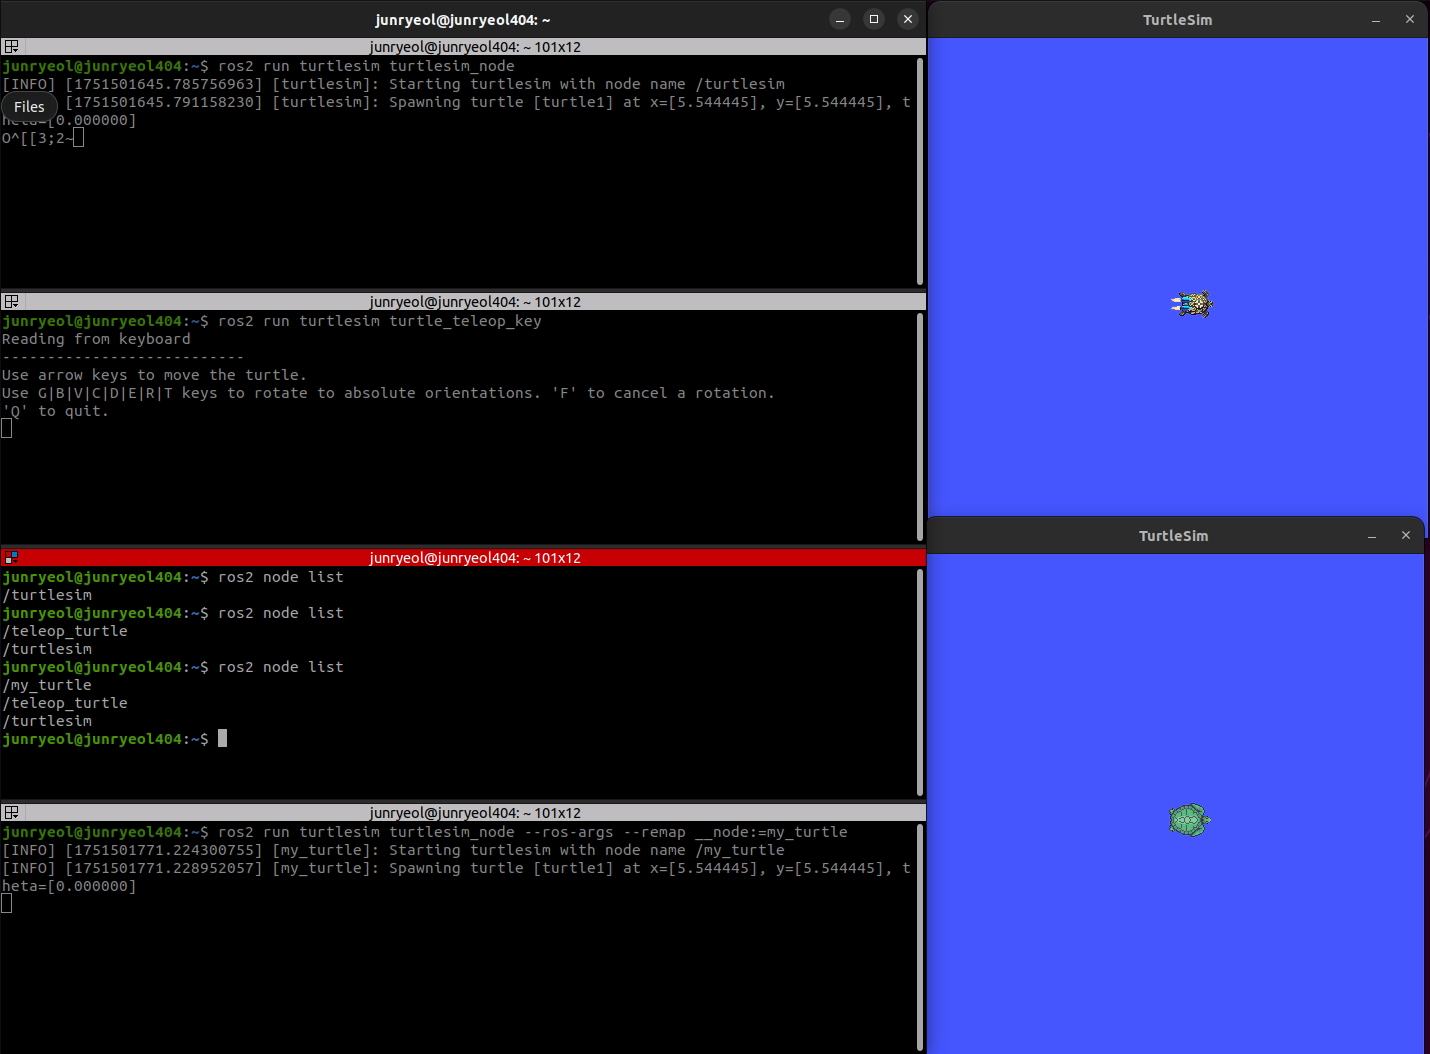Close the upper TurtleSim window
The image size is (1430, 1054).
(1410, 20)
